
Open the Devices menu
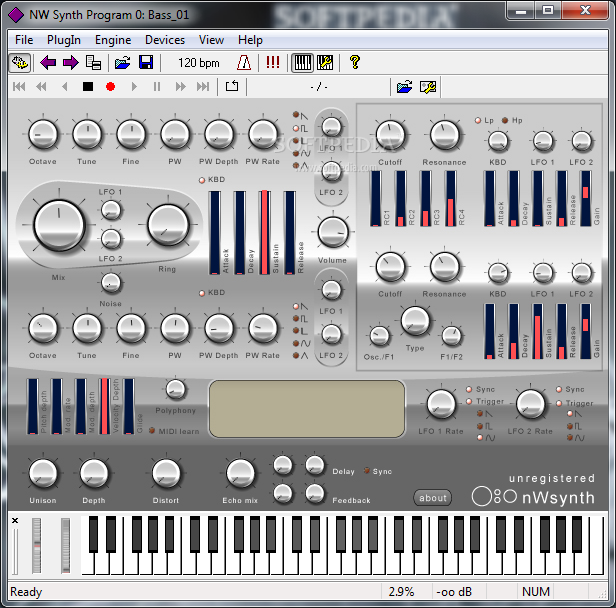(165, 40)
